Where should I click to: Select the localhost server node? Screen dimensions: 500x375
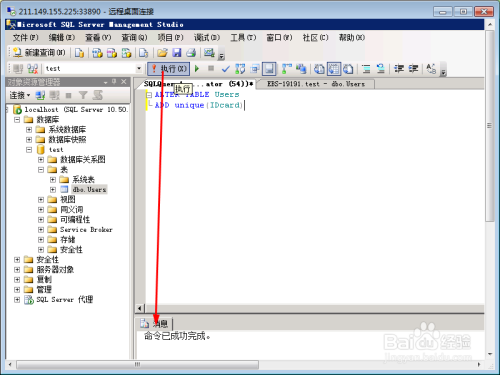click(76, 110)
